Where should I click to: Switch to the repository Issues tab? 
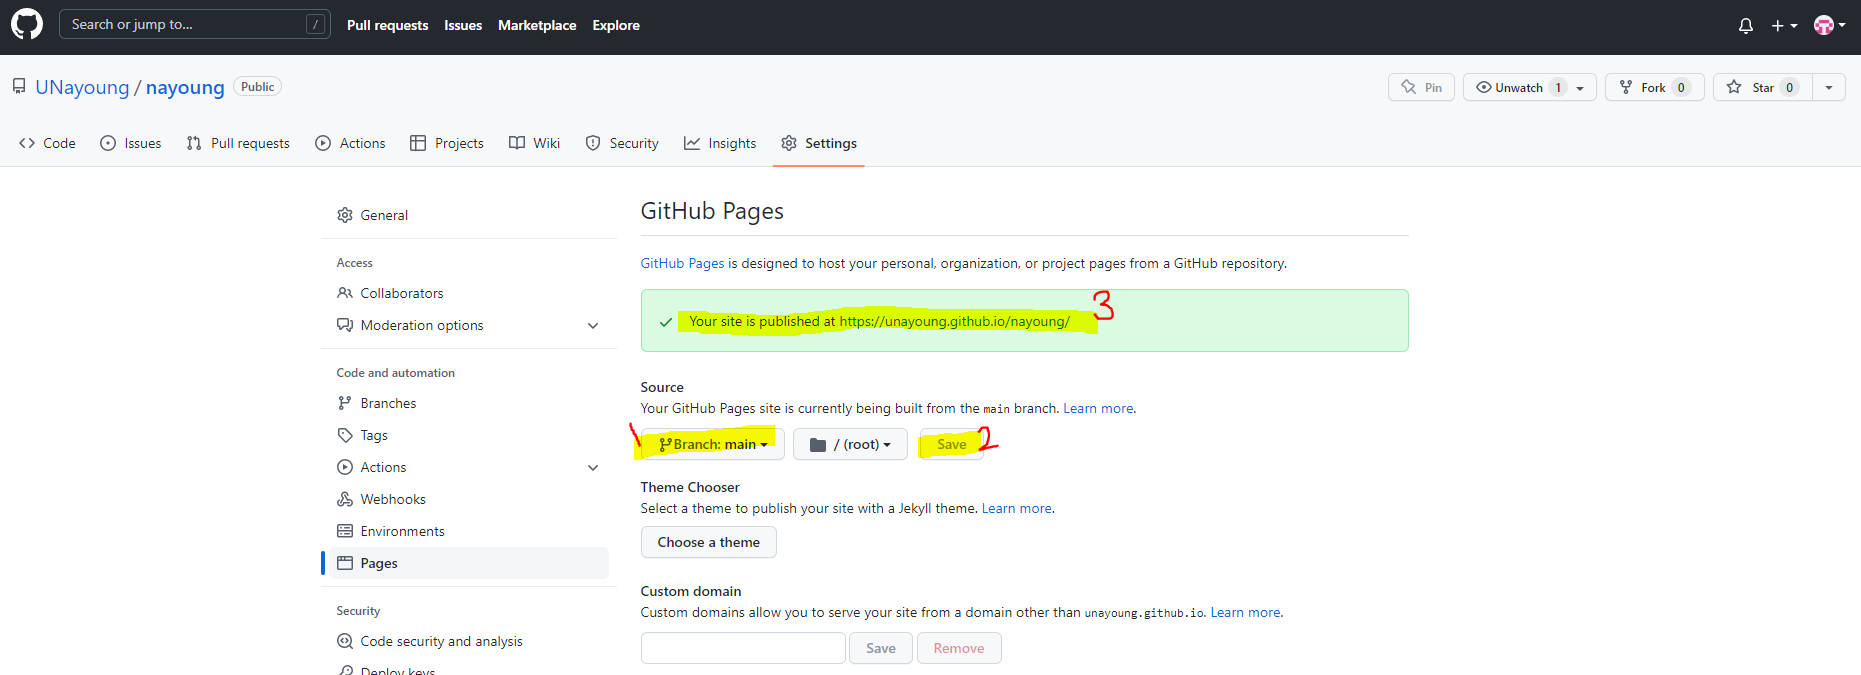131,143
